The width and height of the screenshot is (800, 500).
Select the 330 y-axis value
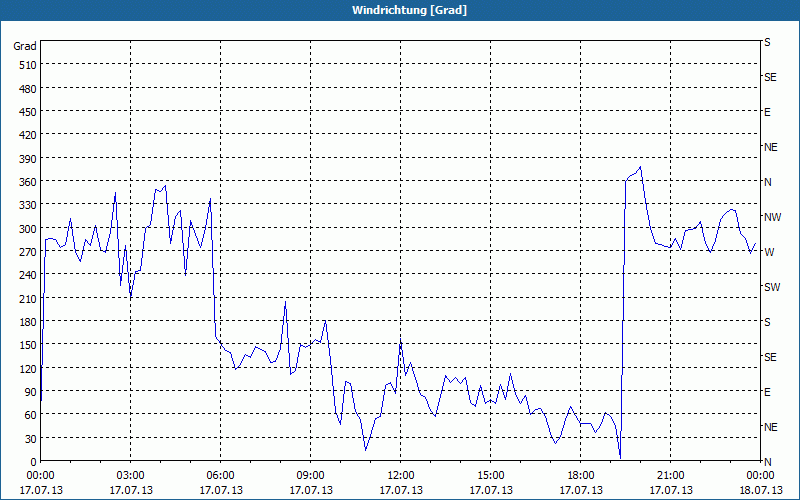tap(28, 205)
